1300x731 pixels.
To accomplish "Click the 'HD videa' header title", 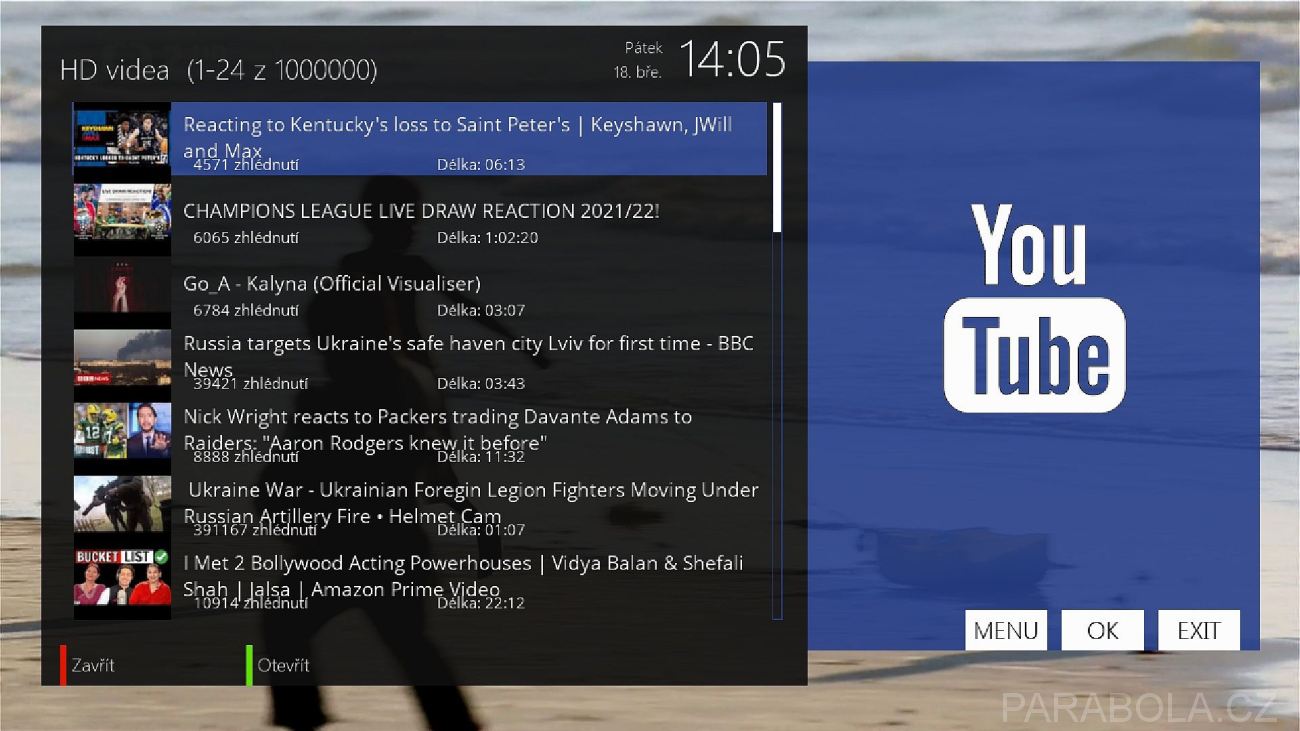I will [x=115, y=71].
